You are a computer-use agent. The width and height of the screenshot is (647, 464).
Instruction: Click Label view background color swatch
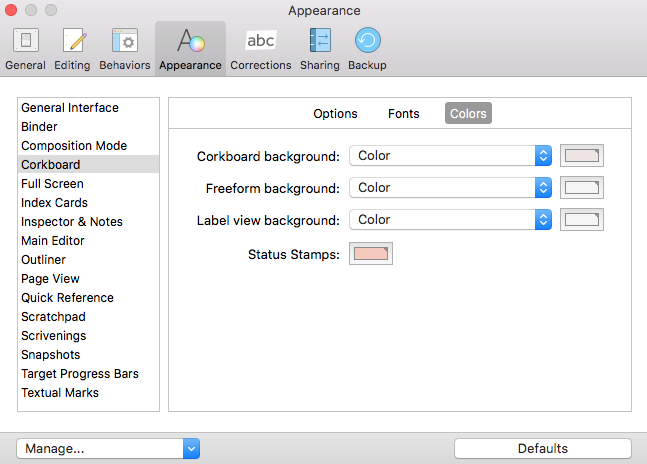(582, 220)
